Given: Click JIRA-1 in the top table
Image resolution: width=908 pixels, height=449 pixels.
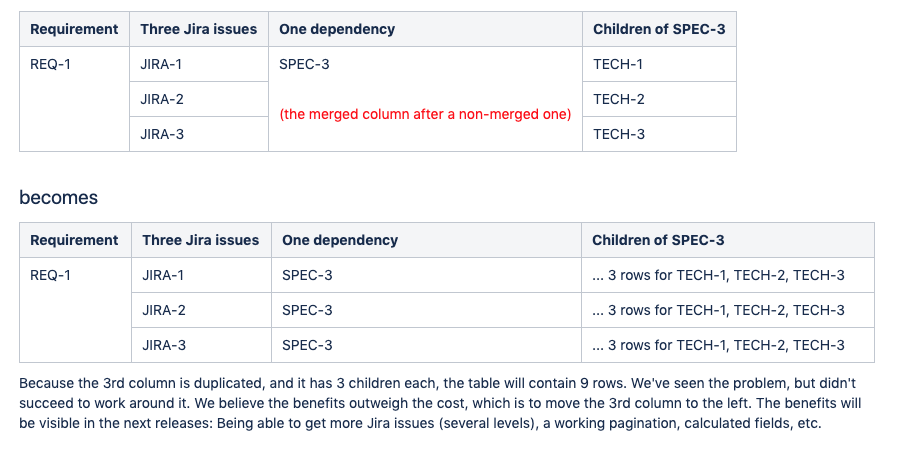Looking at the screenshot, I should (161, 65).
